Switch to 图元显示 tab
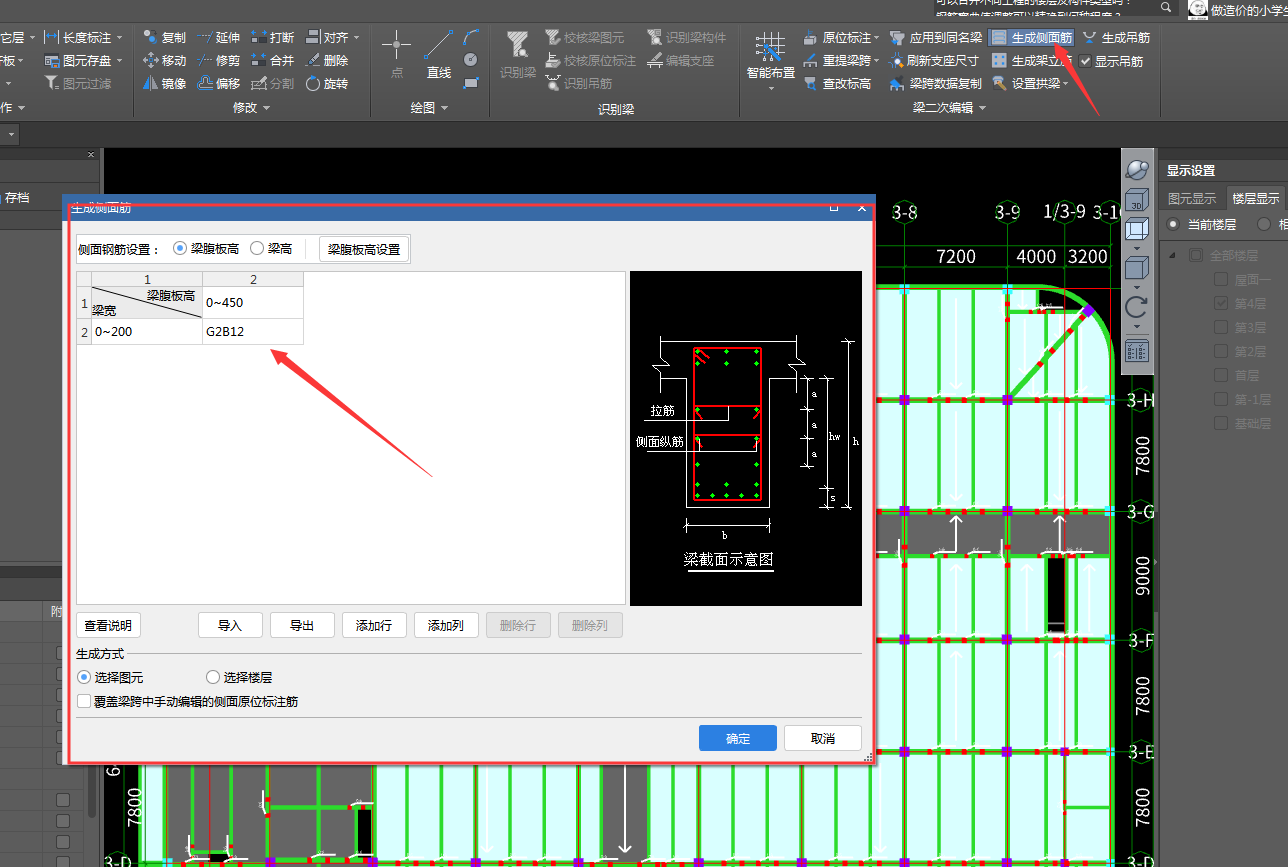The width and height of the screenshot is (1288, 867). tap(1192, 198)
